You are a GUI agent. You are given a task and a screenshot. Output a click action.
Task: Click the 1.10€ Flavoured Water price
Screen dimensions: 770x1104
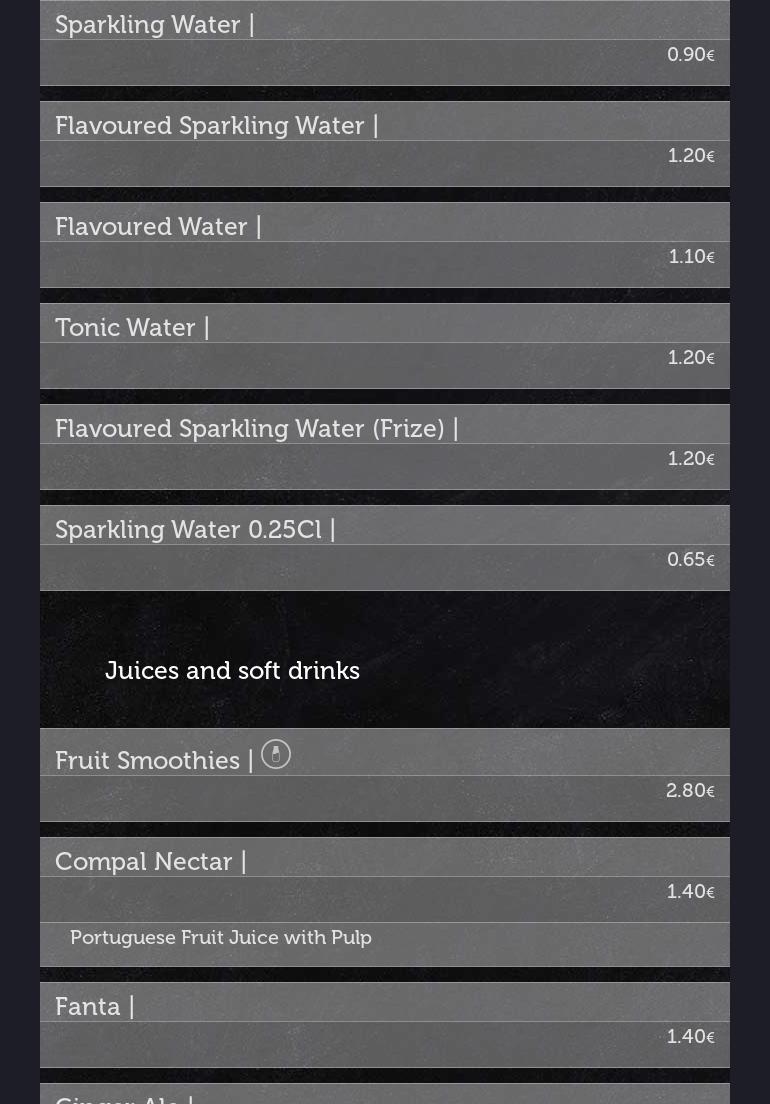click(x=691, y=257)
